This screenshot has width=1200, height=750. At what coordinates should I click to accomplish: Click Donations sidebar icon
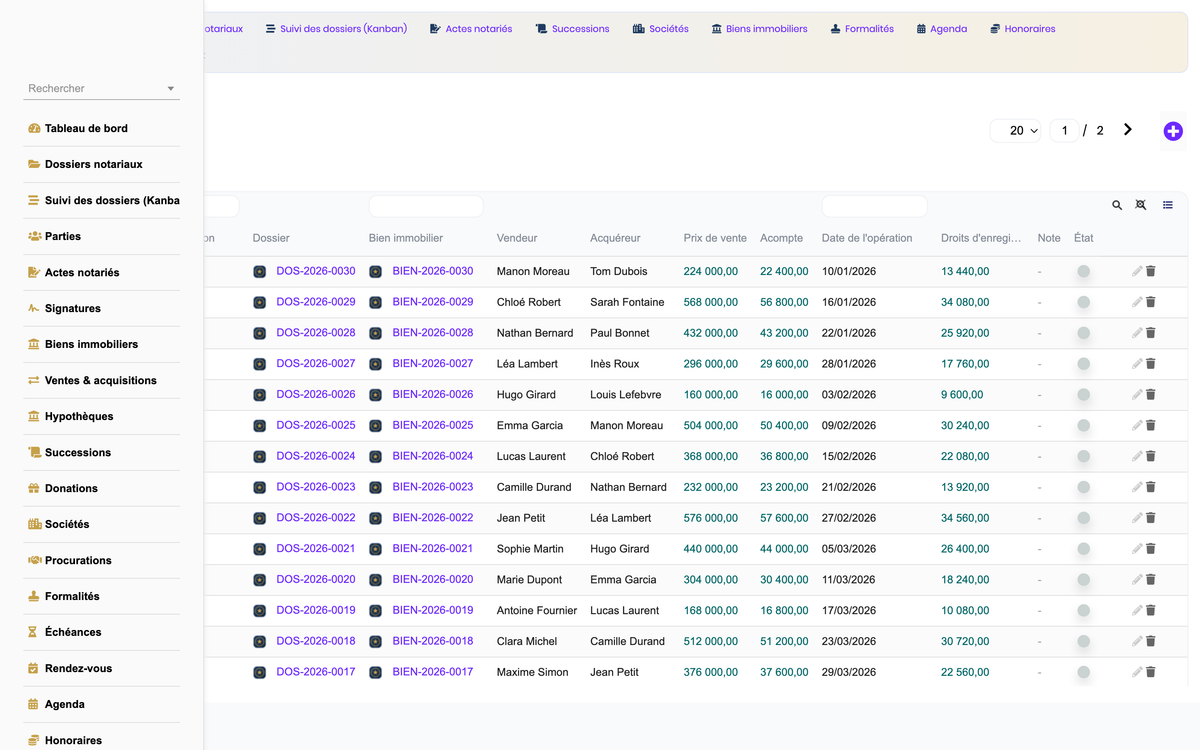coord(34,488)
